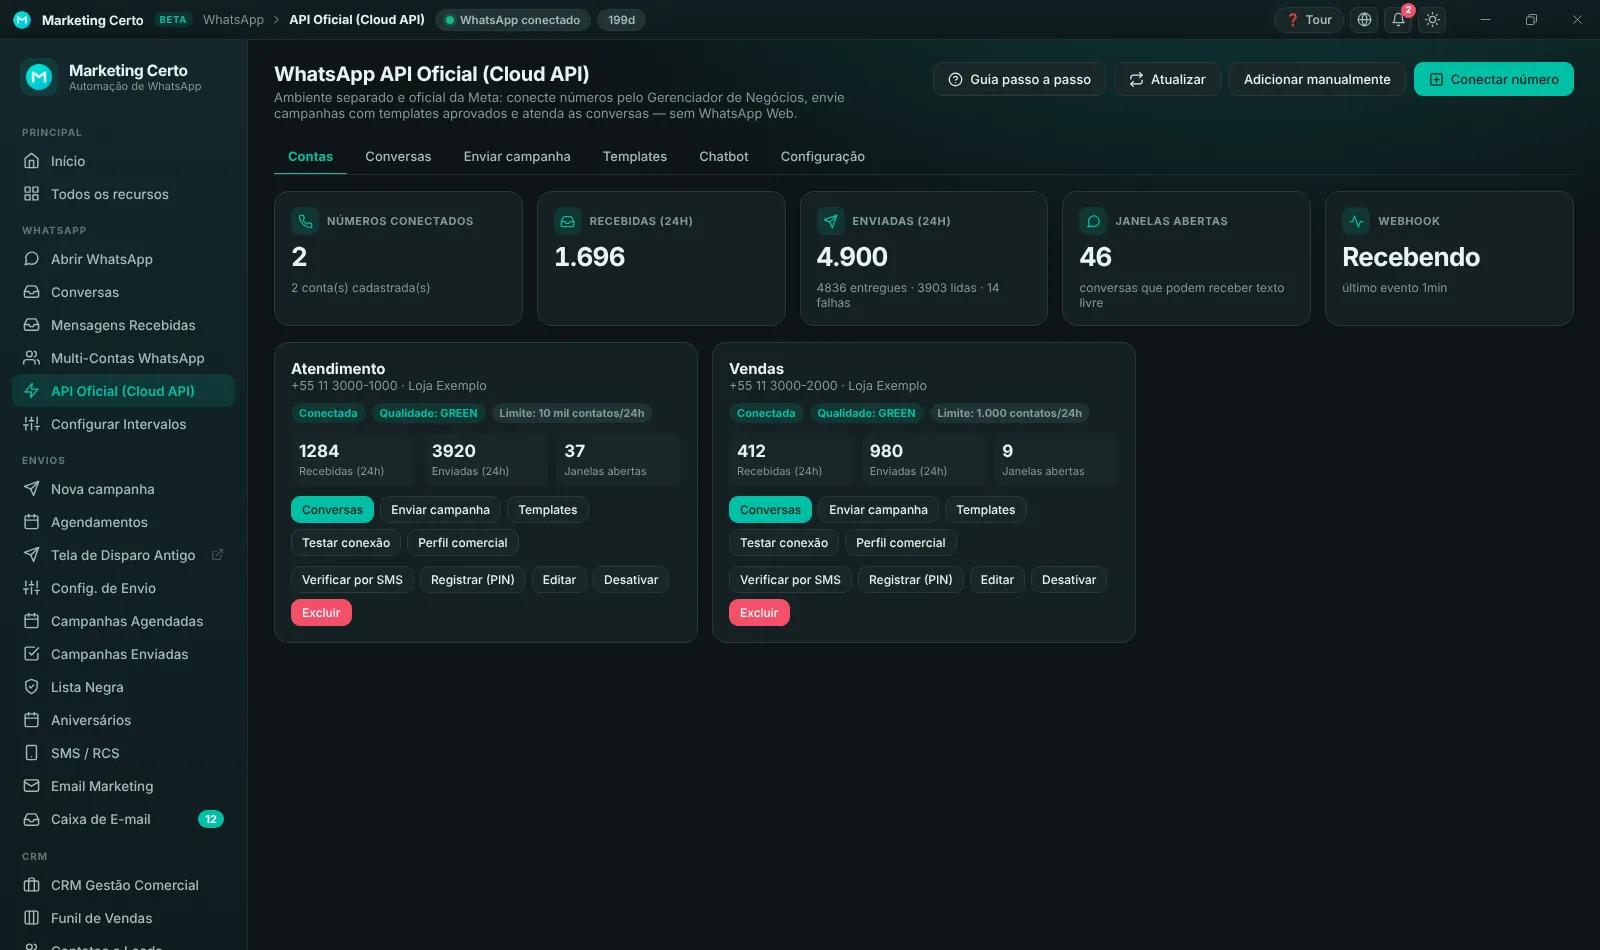Click the phone icon in Números Conectados card
1600x950 pixels.
tap(305, 221)
